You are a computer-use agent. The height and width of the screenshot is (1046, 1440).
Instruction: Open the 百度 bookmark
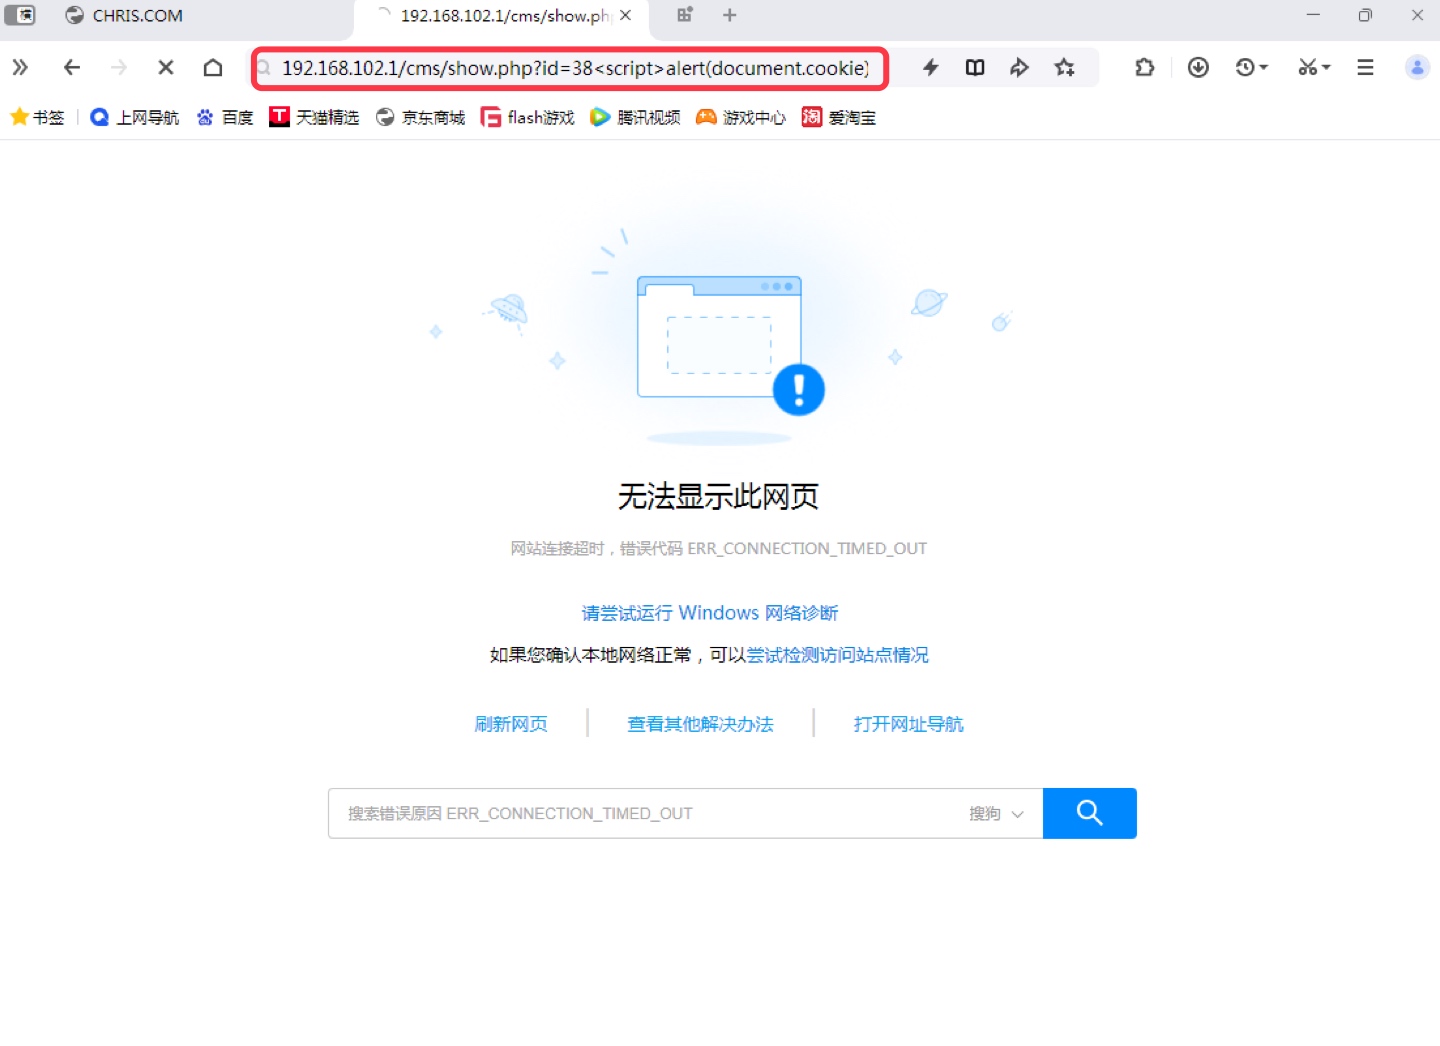click(x=225, y=117)
